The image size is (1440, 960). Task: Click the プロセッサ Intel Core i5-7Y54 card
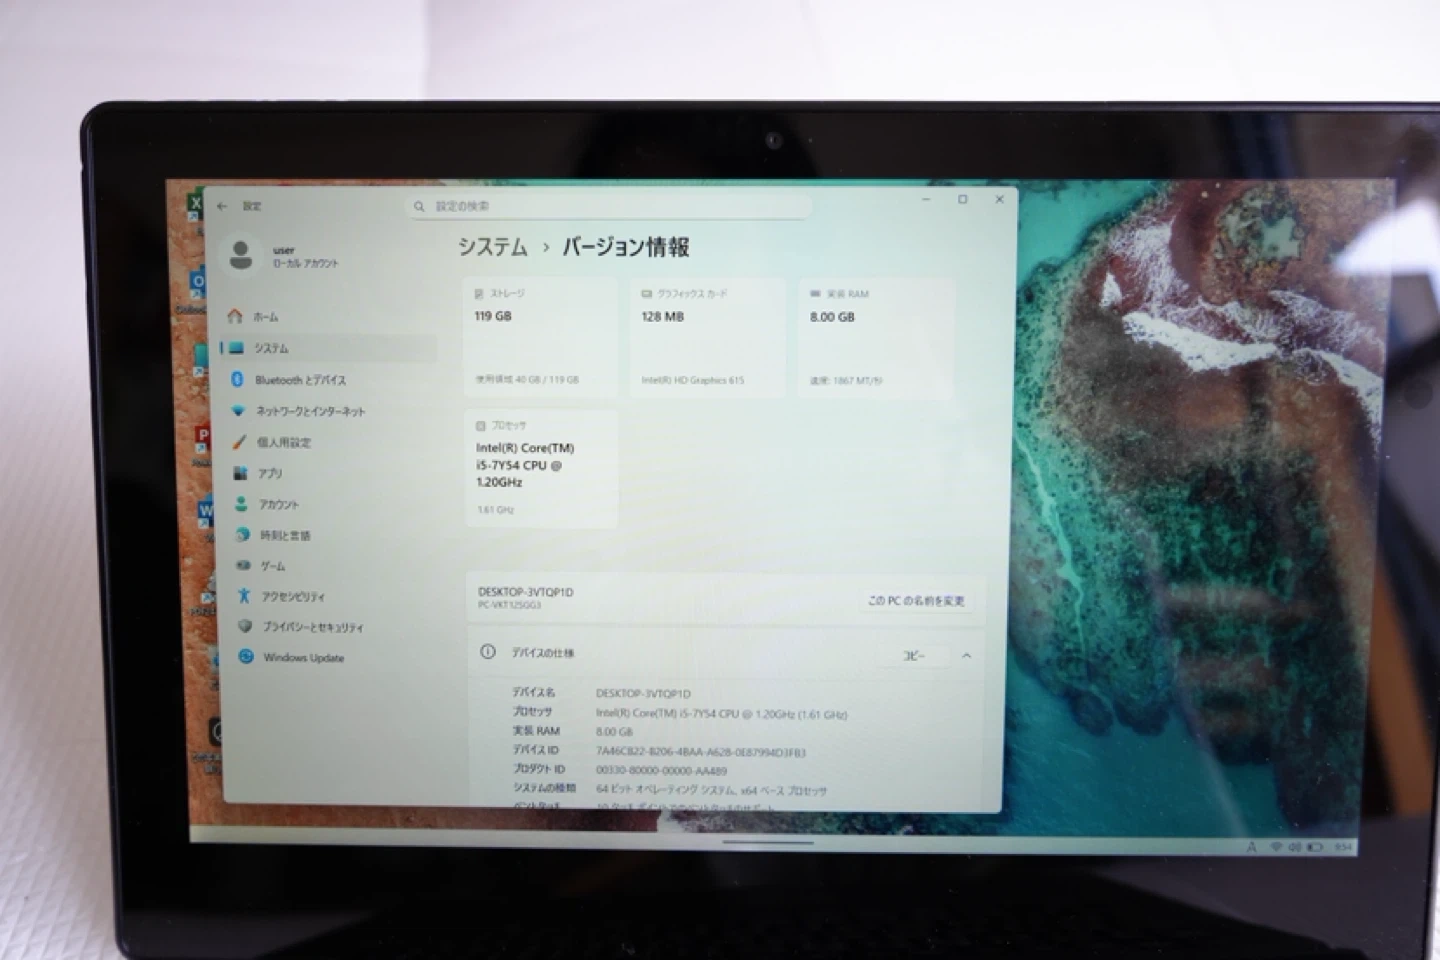(541, 468)
